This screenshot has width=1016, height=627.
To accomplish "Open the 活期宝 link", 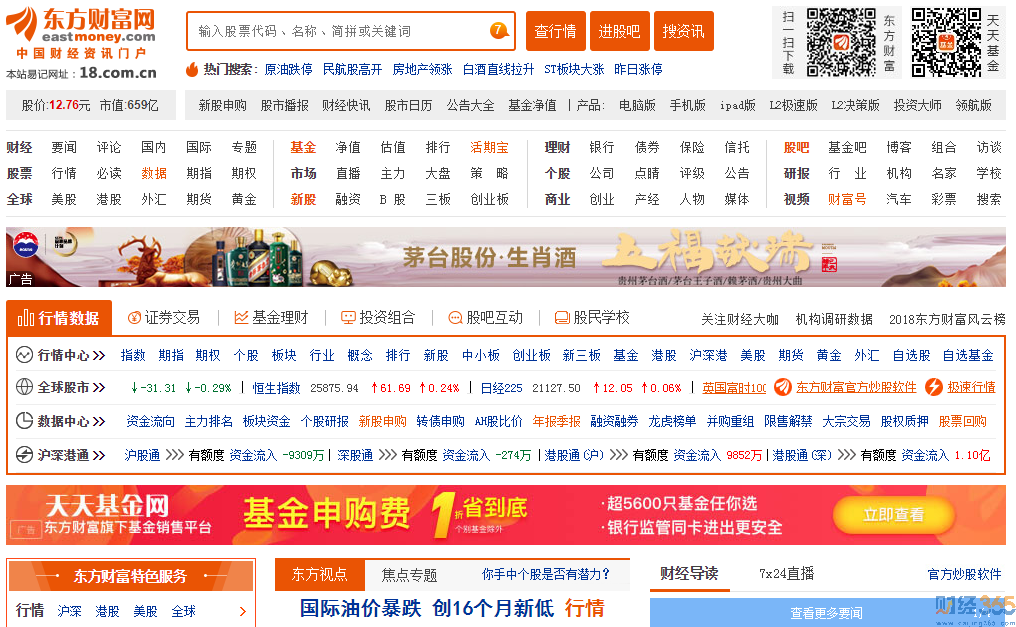I will pos(489,148).
